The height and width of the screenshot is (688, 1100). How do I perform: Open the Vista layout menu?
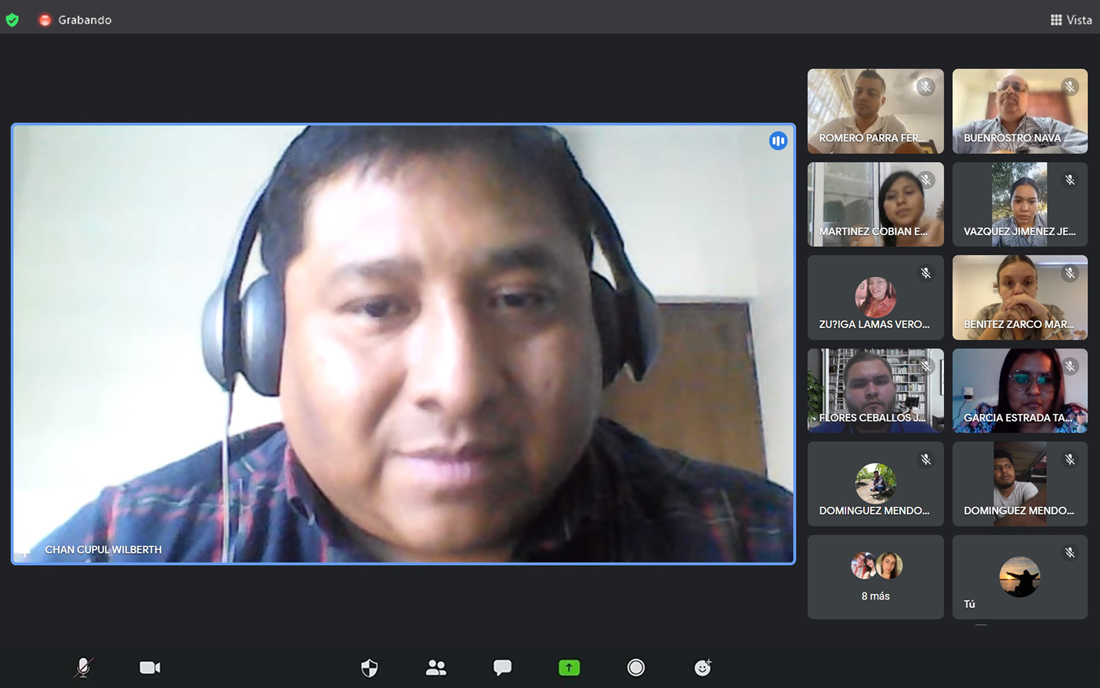click(1071, 20)
